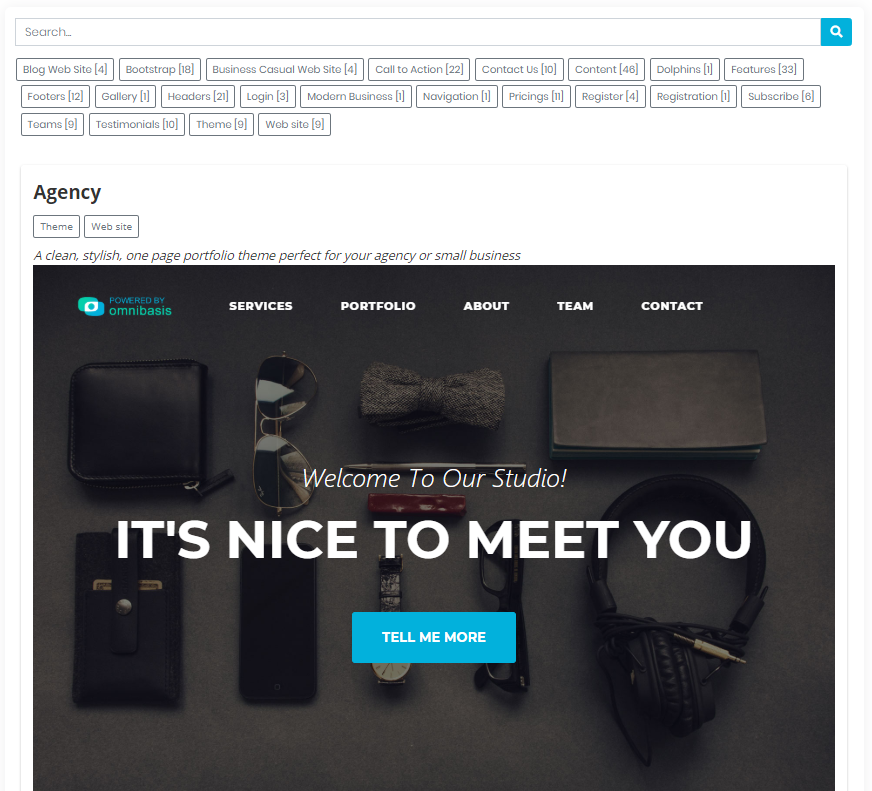Click the Web site tag under Agency

click(x=112, y=227)
